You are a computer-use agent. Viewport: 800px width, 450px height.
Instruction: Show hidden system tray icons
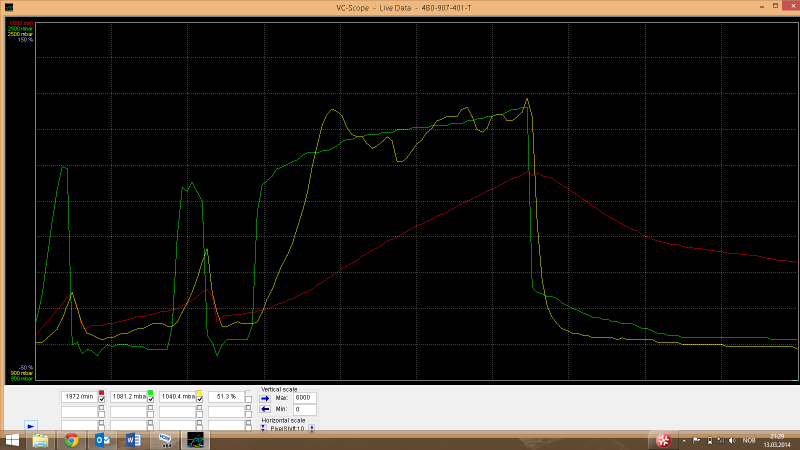[685, 441]
